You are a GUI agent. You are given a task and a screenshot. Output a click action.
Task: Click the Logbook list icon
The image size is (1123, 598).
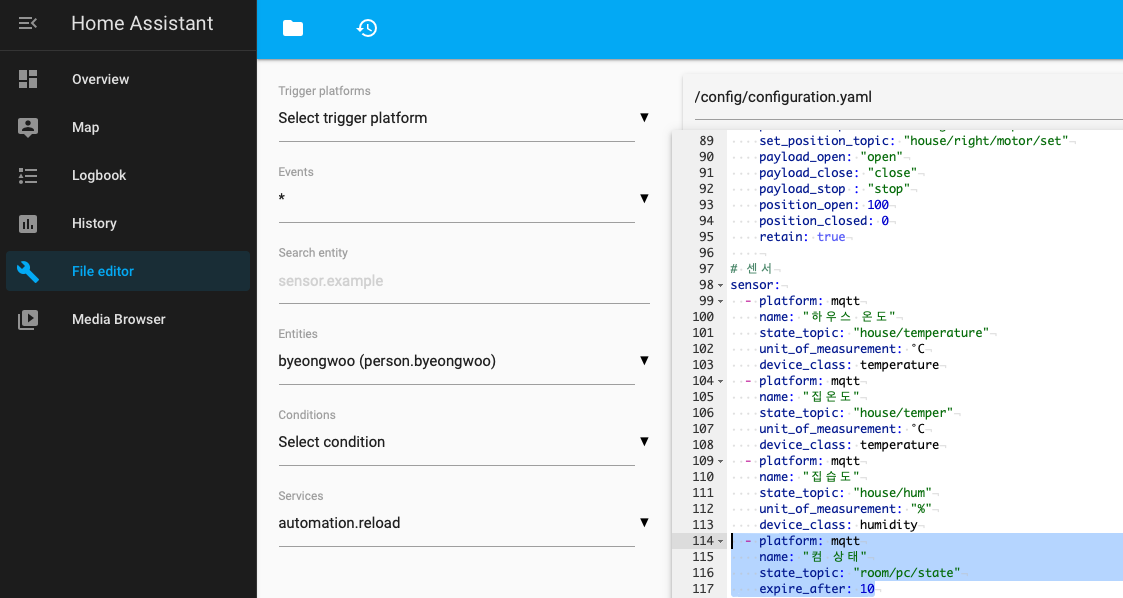[28, 175]
